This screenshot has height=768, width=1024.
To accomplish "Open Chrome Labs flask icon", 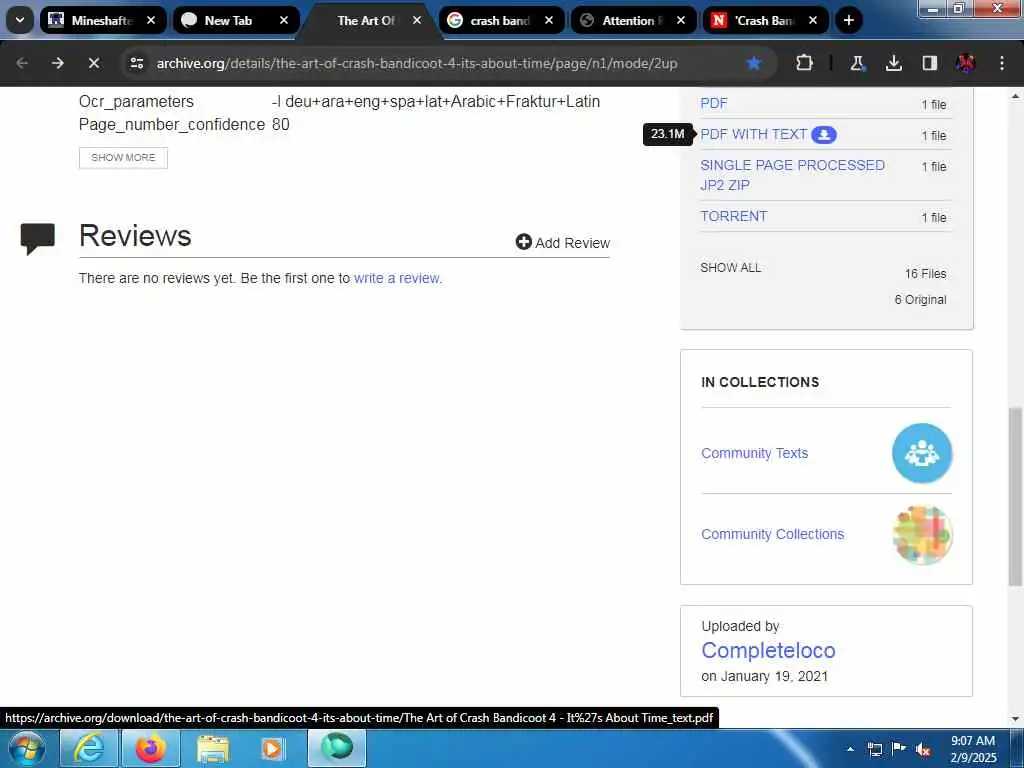I will (857, 63).
